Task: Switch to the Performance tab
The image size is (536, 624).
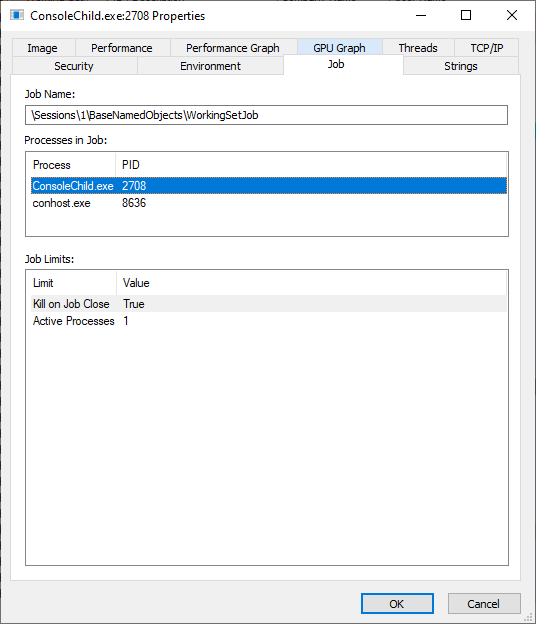Action: pos(123,48)
